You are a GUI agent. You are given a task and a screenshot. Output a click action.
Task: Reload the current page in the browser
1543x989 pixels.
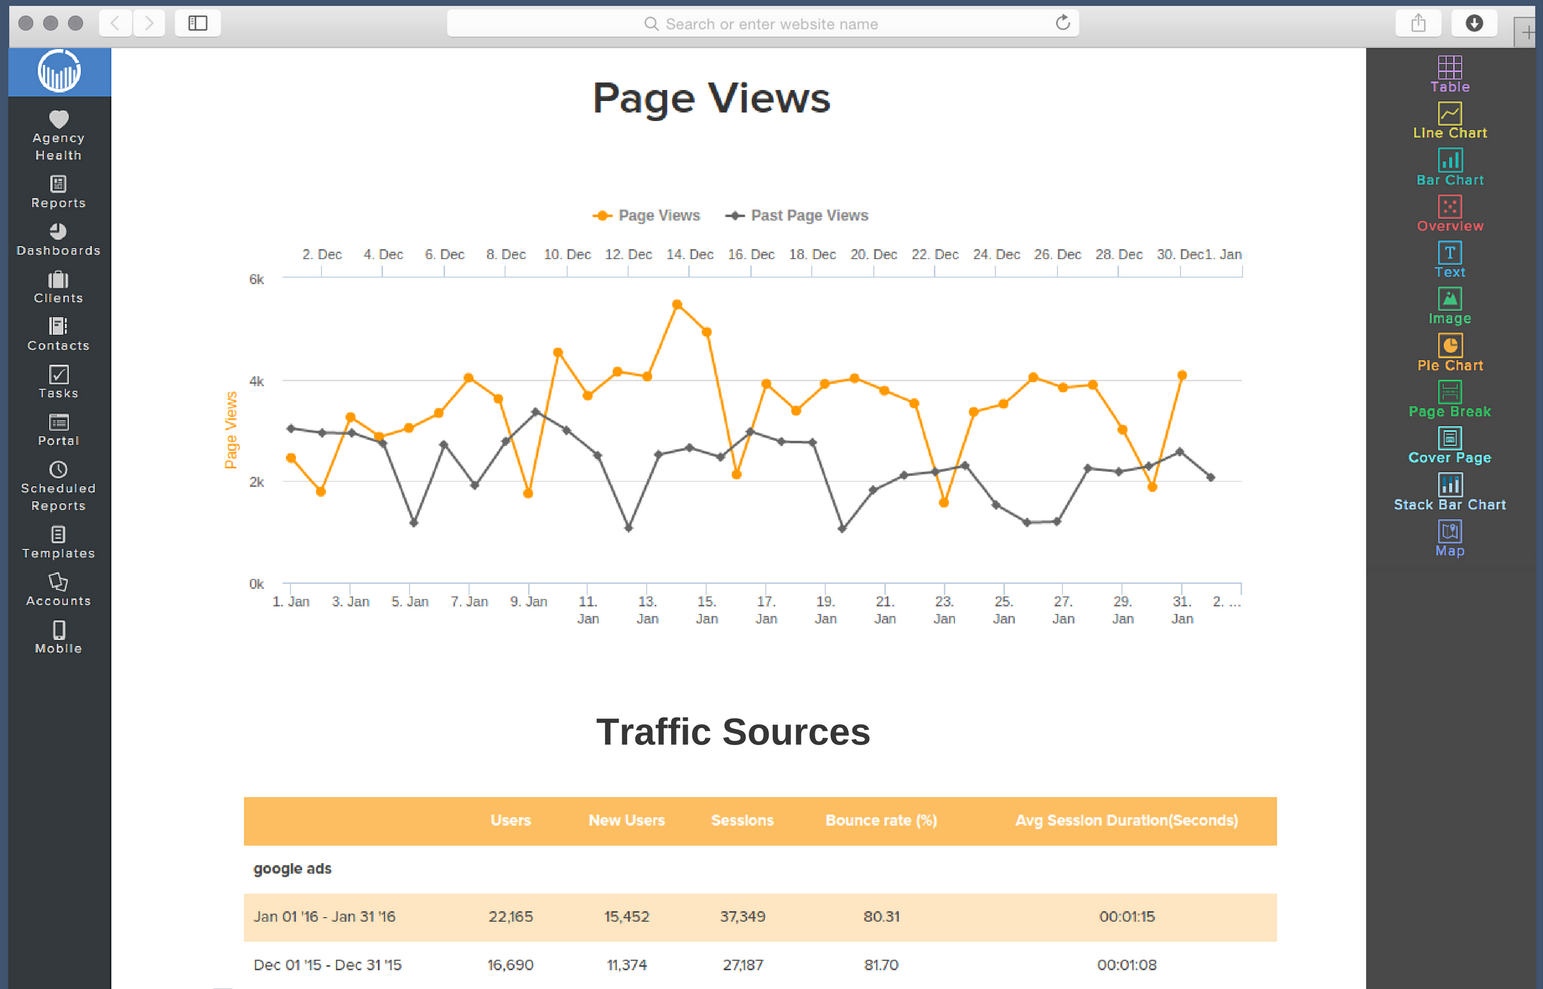(1063, 23)
